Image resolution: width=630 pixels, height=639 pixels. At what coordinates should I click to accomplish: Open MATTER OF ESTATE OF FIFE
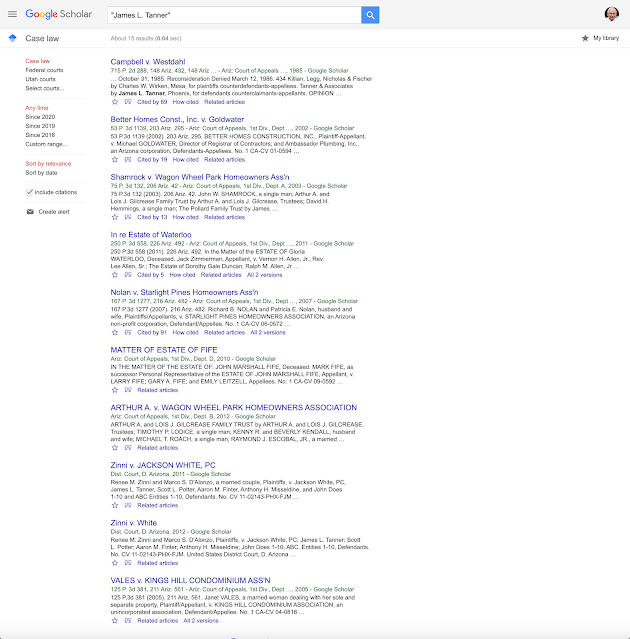[x=164, y=350]
